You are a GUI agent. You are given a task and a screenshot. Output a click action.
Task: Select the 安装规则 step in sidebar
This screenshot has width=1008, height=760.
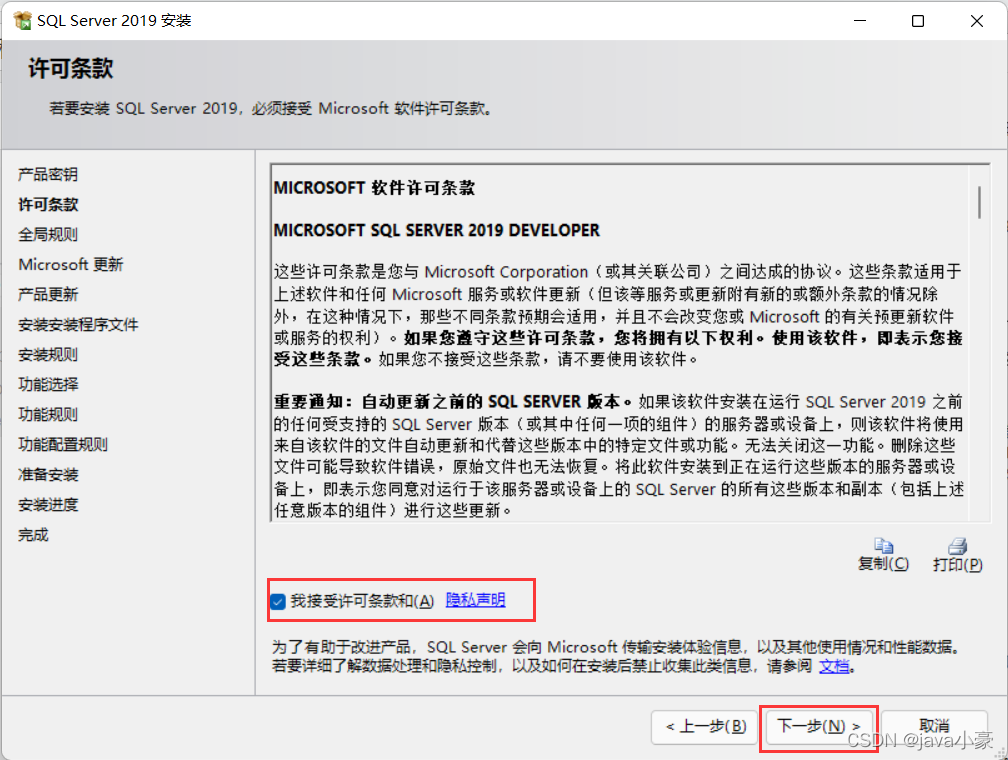coord(48,355)
